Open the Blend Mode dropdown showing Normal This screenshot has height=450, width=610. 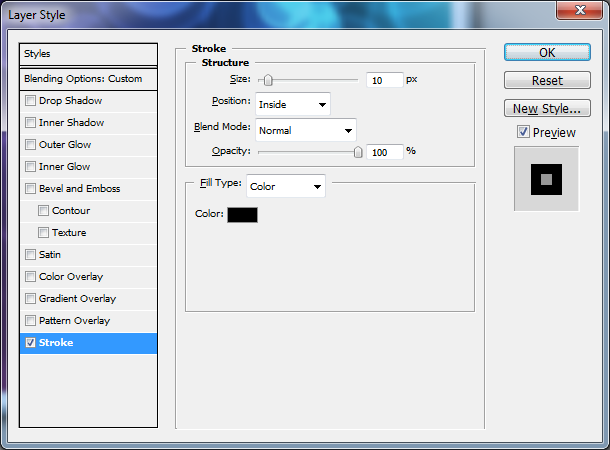pyautogui.click(x=306, y=130)
